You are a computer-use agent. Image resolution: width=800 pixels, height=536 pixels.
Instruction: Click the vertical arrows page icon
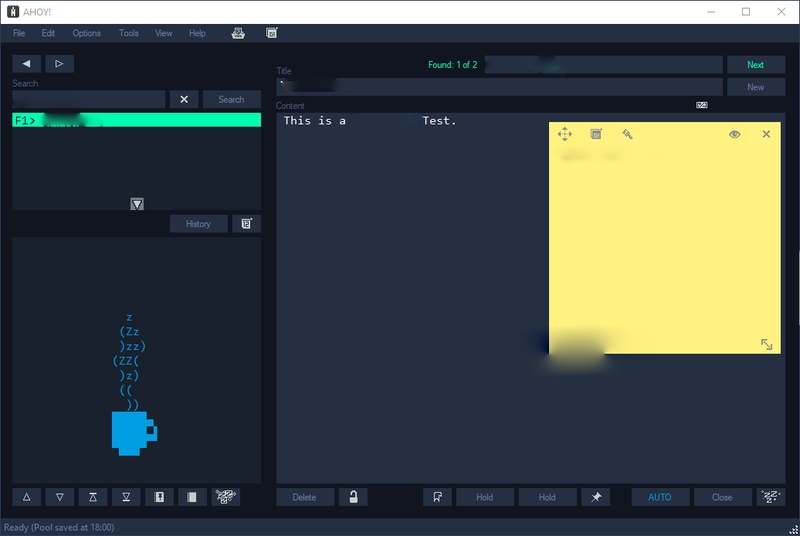point(159,497)
